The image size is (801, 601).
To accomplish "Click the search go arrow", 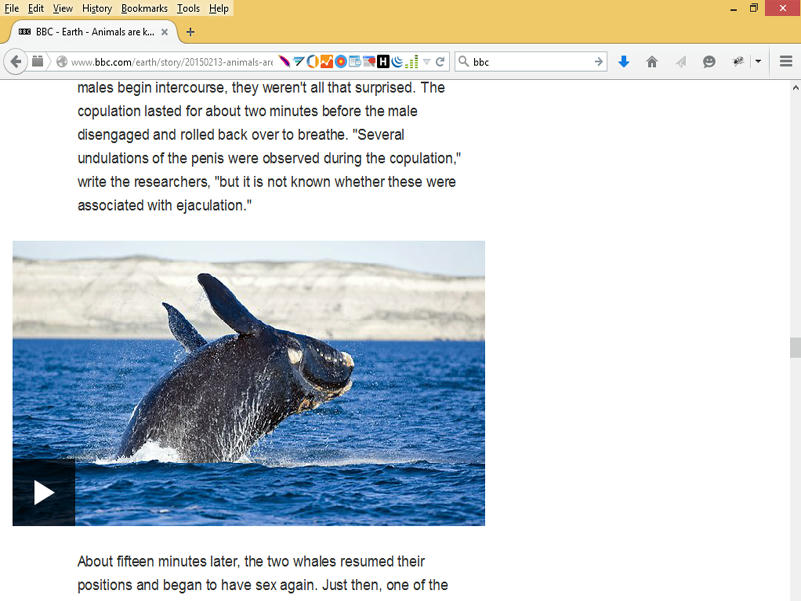I will [598, 62].
